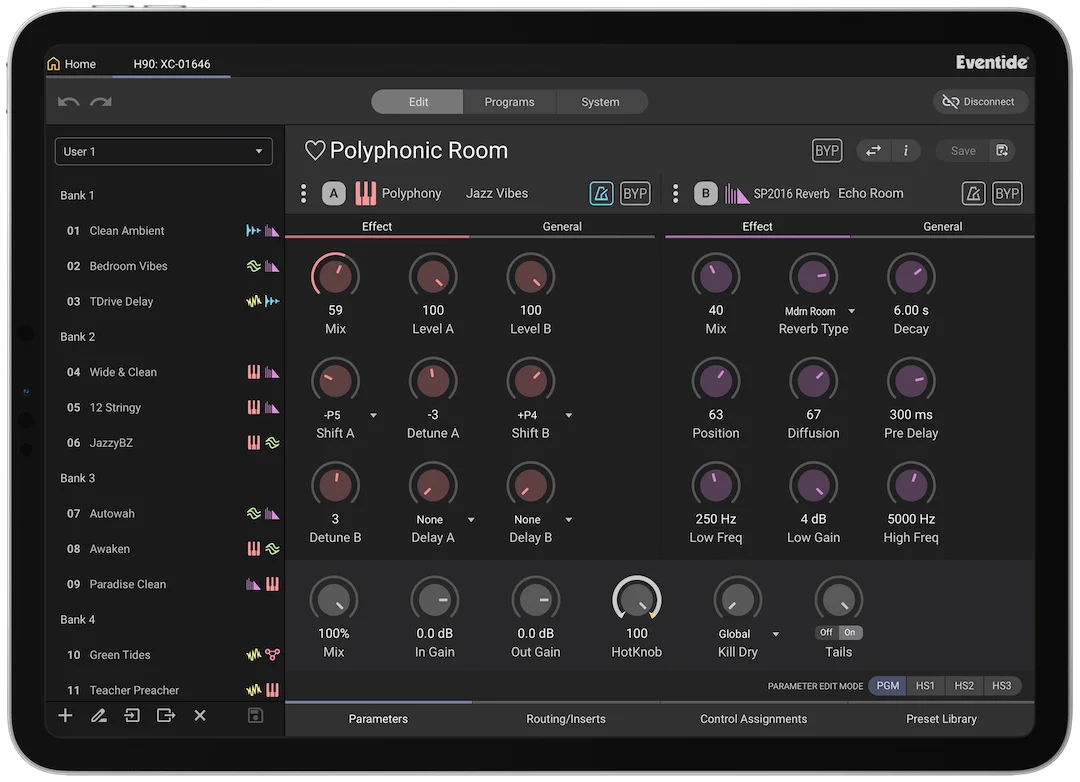Screen dimensions: 1080x782
Task: Rename the program using the pencil icon
Action: pos(98,716)
